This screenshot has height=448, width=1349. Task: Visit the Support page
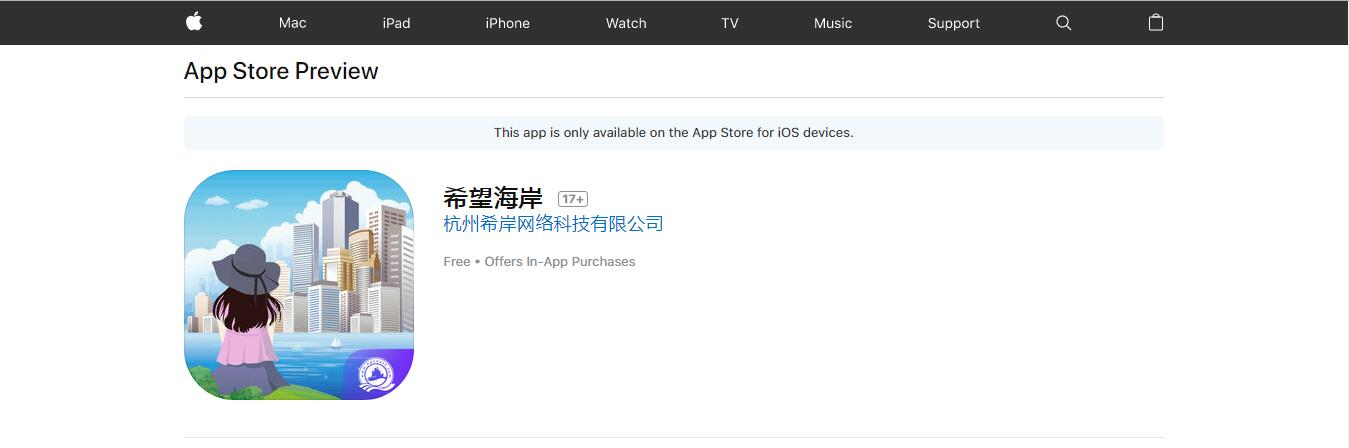[x=953, y=23]
